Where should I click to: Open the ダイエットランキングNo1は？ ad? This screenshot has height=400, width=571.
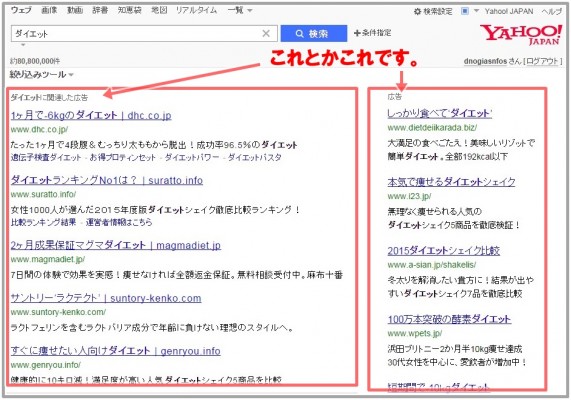107,180
